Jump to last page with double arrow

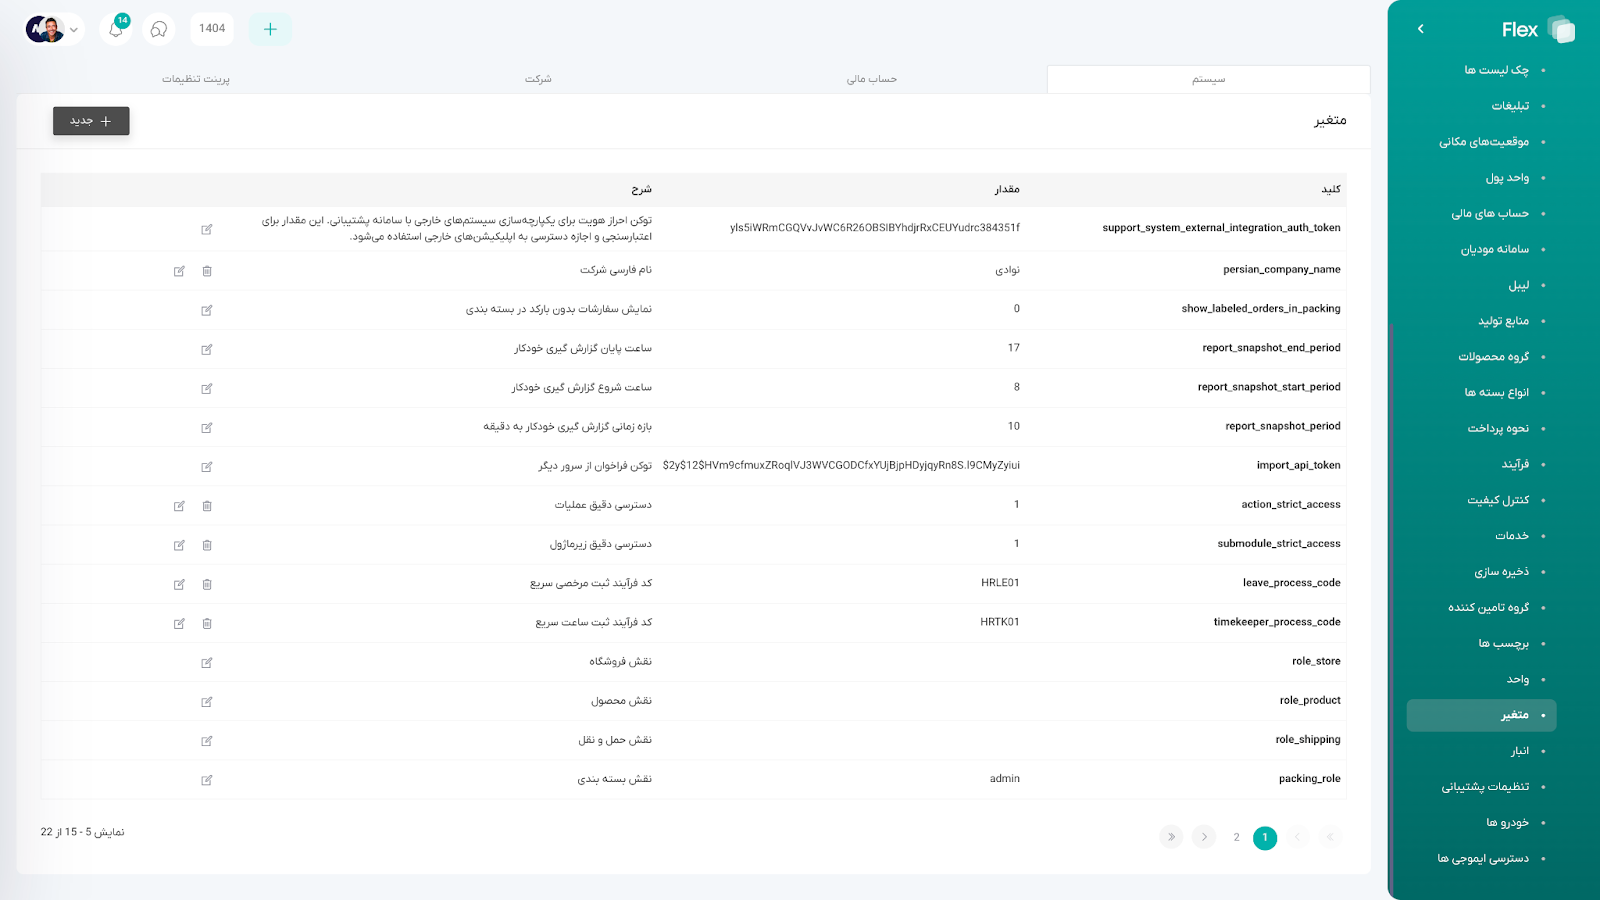tap(1171, 837)
